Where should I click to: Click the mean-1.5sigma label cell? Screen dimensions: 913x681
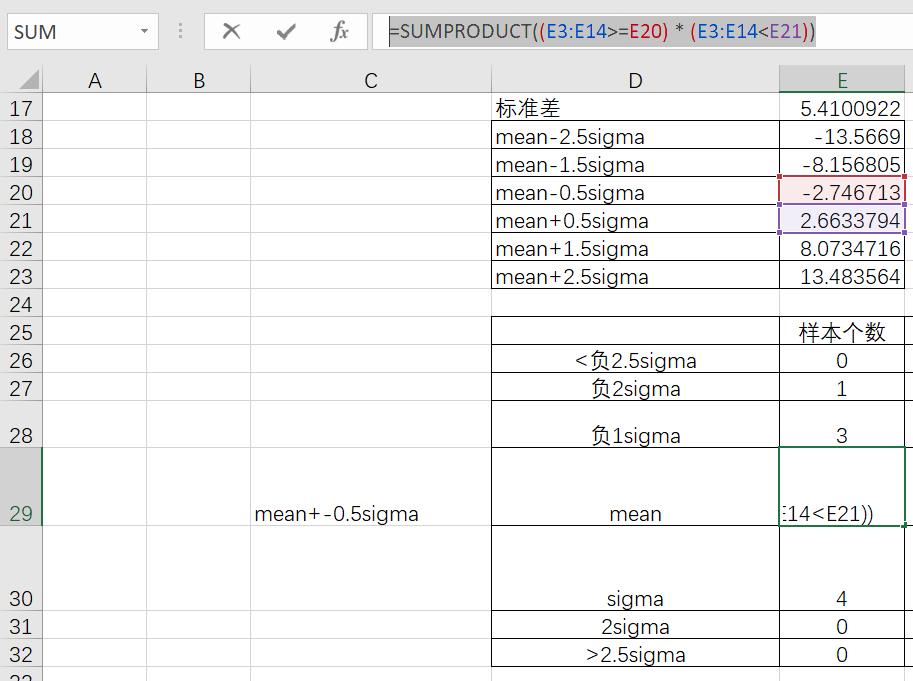pyautogui.click(x=635, y=164)
